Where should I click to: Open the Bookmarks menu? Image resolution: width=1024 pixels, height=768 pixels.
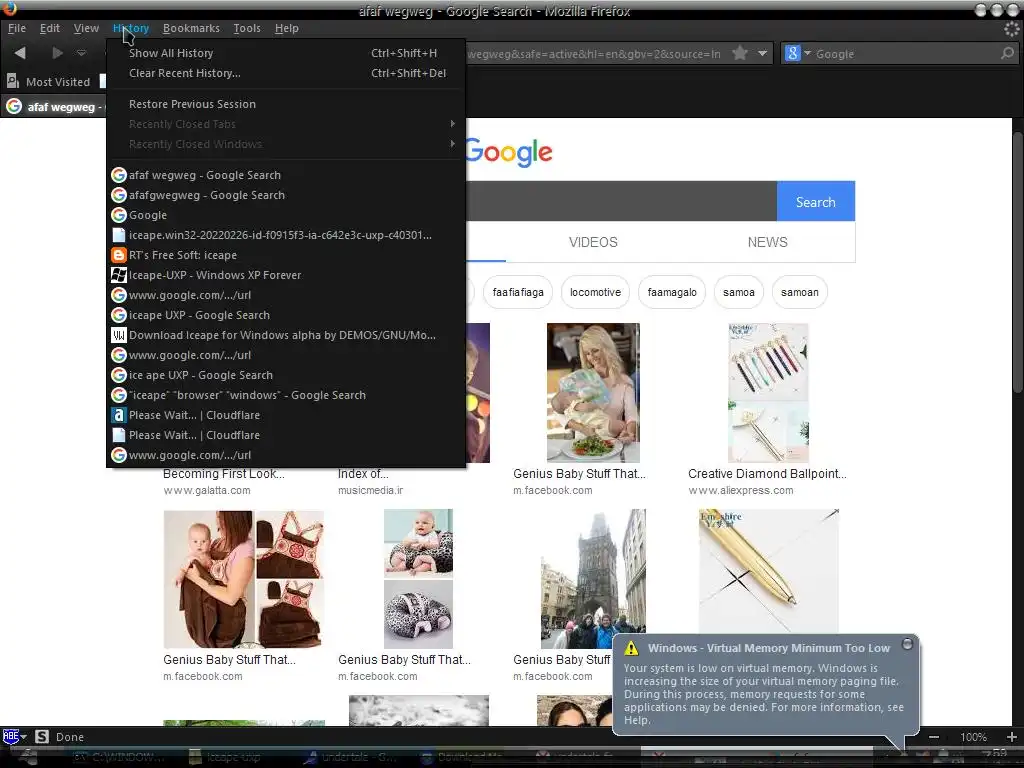(x=191, y=28)
